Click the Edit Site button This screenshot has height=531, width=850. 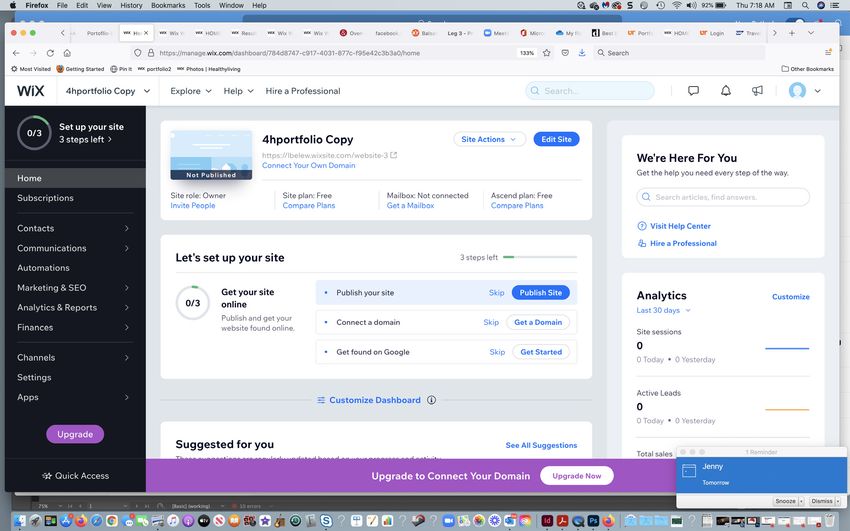tap(556, 139)
